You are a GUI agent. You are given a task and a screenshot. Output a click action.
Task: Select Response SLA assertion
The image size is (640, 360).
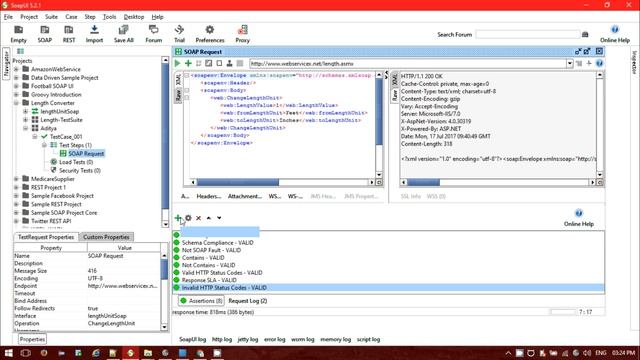pos(209,280)
